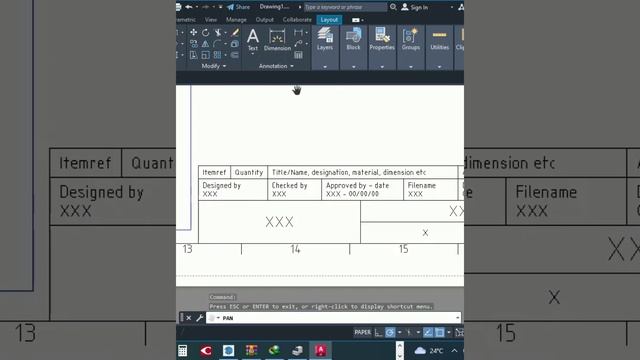Open Text tool dropdown arrow
Screen dimensions: 640x360
pos(253,54)
